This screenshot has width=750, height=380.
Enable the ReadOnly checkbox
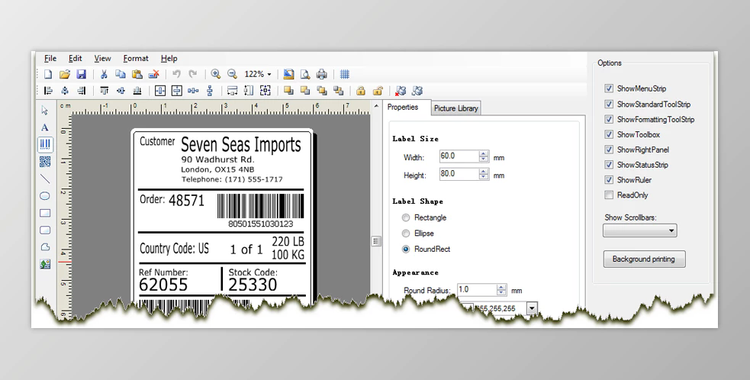tap(608, 195)
